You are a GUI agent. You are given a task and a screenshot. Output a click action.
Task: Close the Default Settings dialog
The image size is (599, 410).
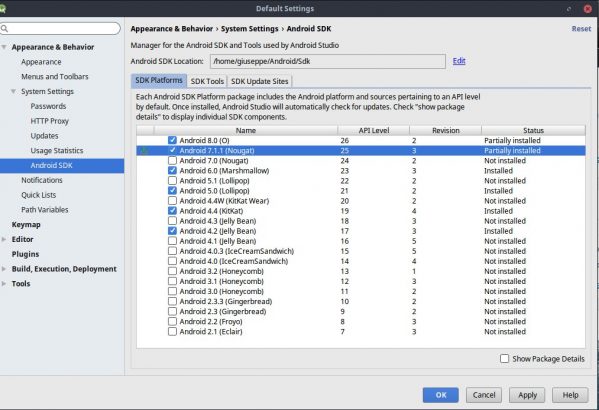tap(588, 8)
